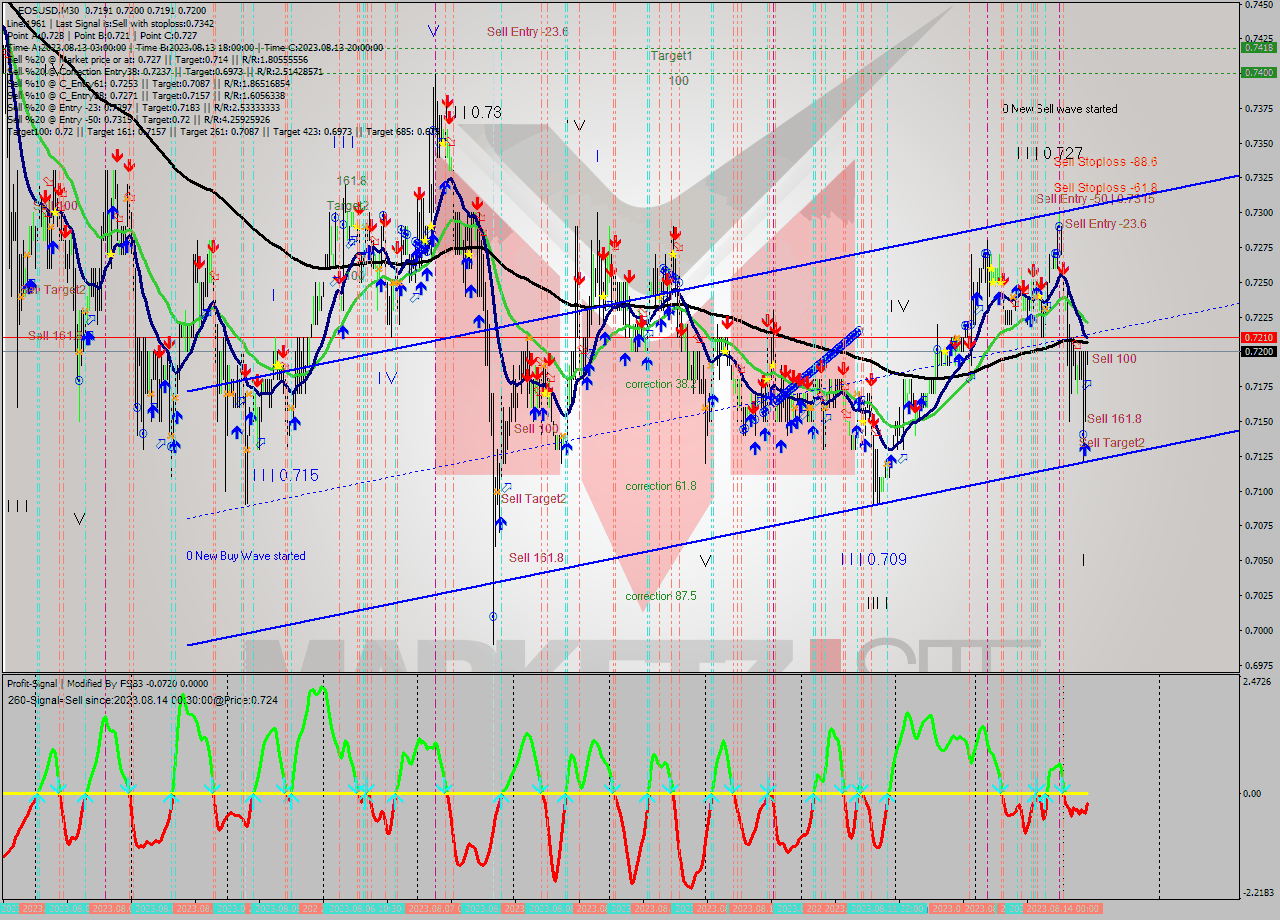The width and height of the screenshot is (1280, 920).
Task: Click the 'I V' wave label above 0.7225 consolidation
Action: pyautogui.click(x=900, y=306)
